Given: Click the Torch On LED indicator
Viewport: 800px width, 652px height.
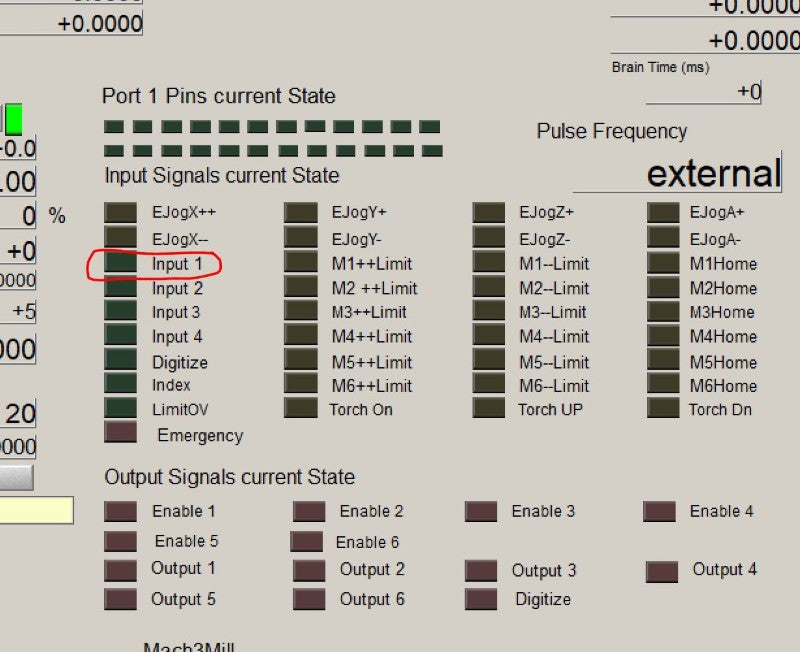Looking at the screenshot, I should [x=300, y=408].
